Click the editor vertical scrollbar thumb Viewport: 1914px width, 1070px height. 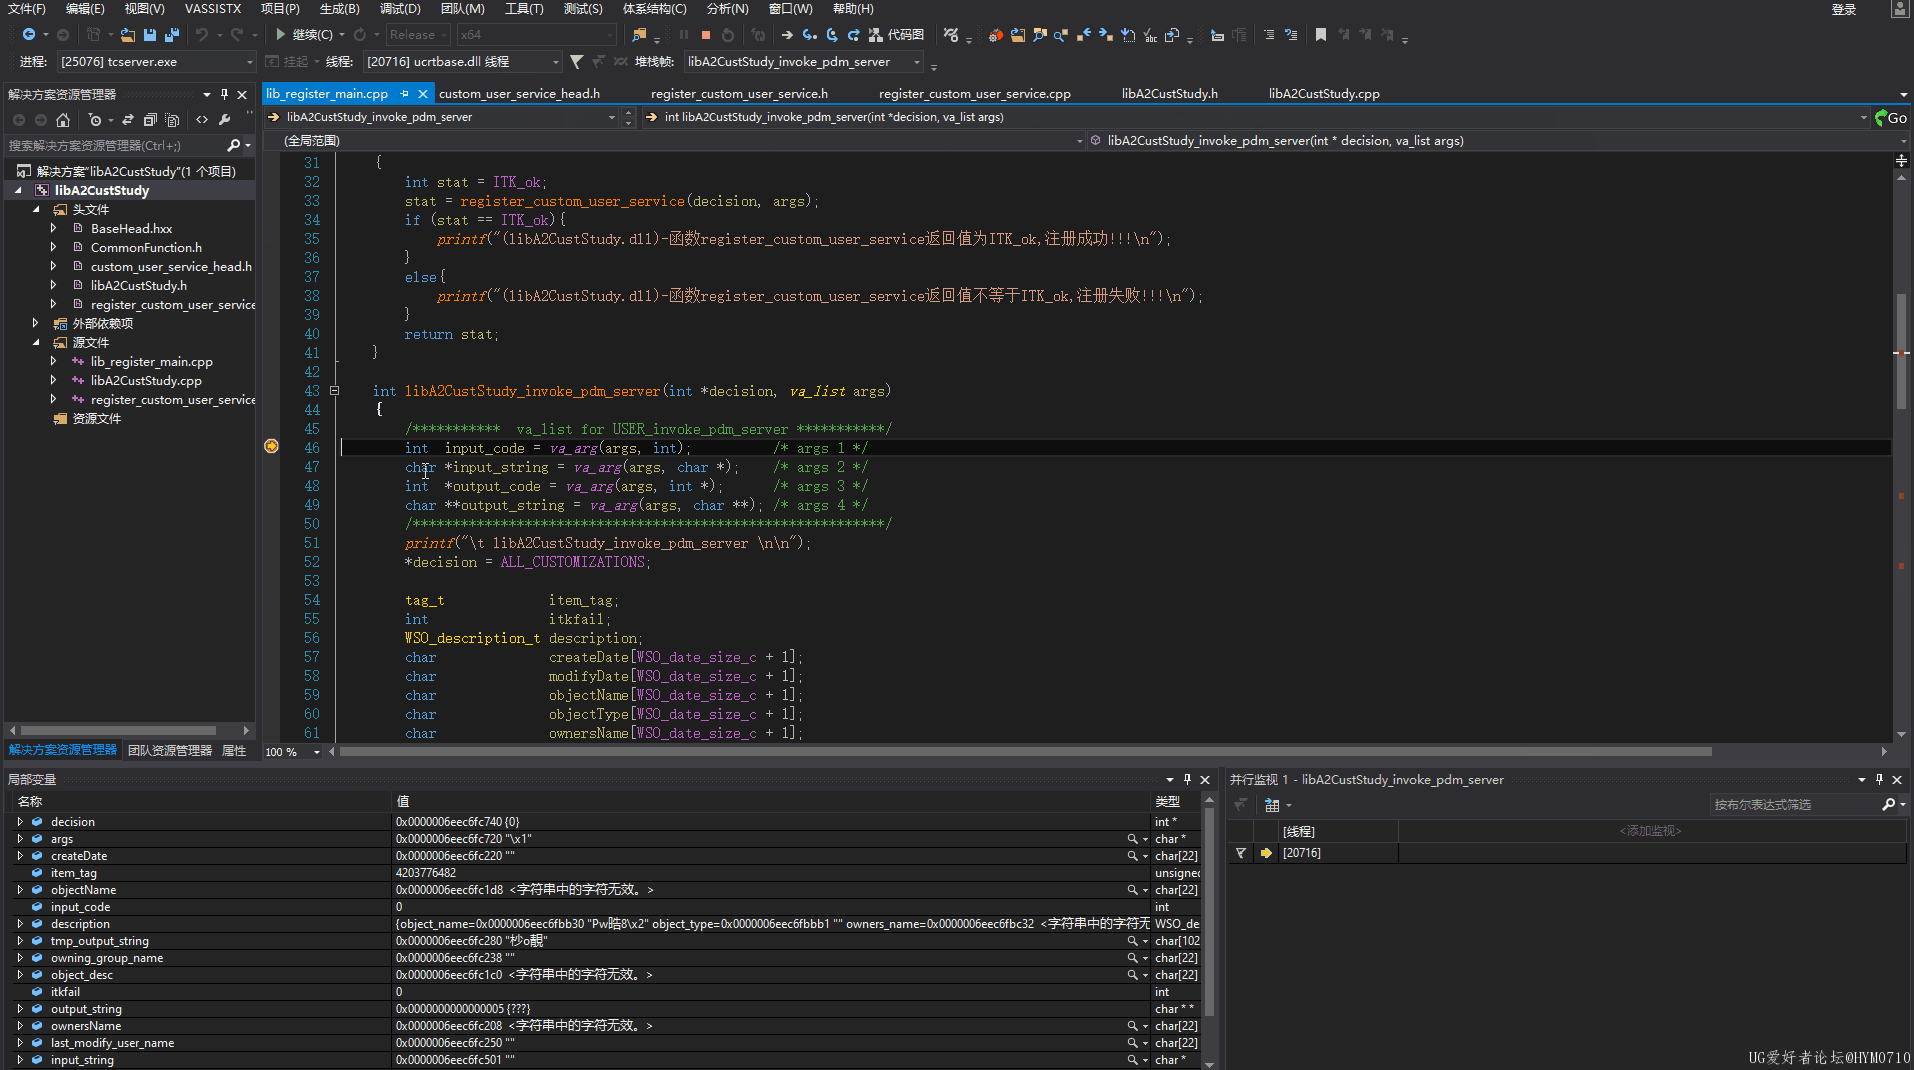[x=1901, y=350]
